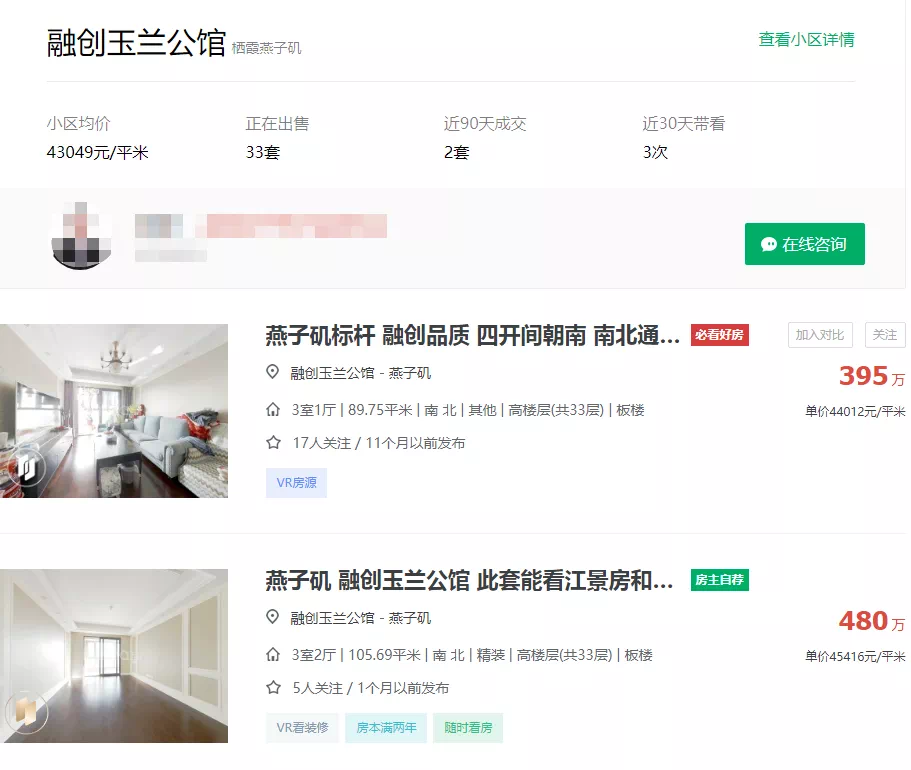Click the 近30天带看 label
911x770 pixels.
click(684, 124)
